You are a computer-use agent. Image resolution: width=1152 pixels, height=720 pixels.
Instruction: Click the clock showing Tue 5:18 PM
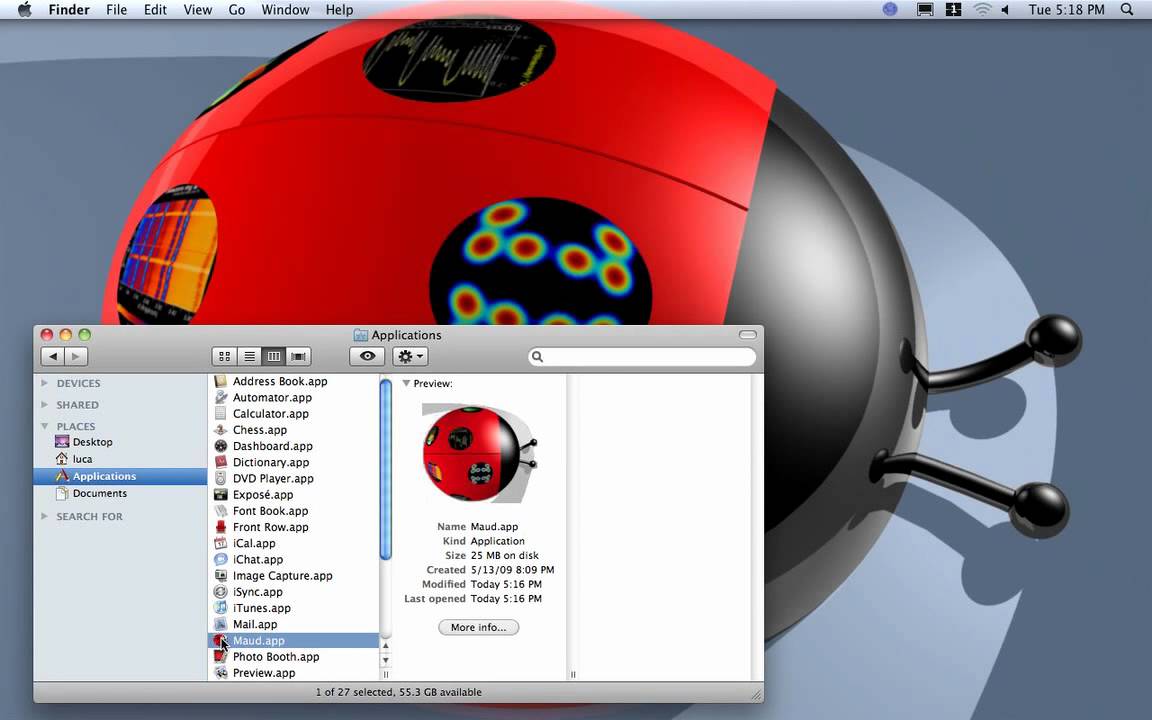pyautogui.click(x=1066, y=10)
